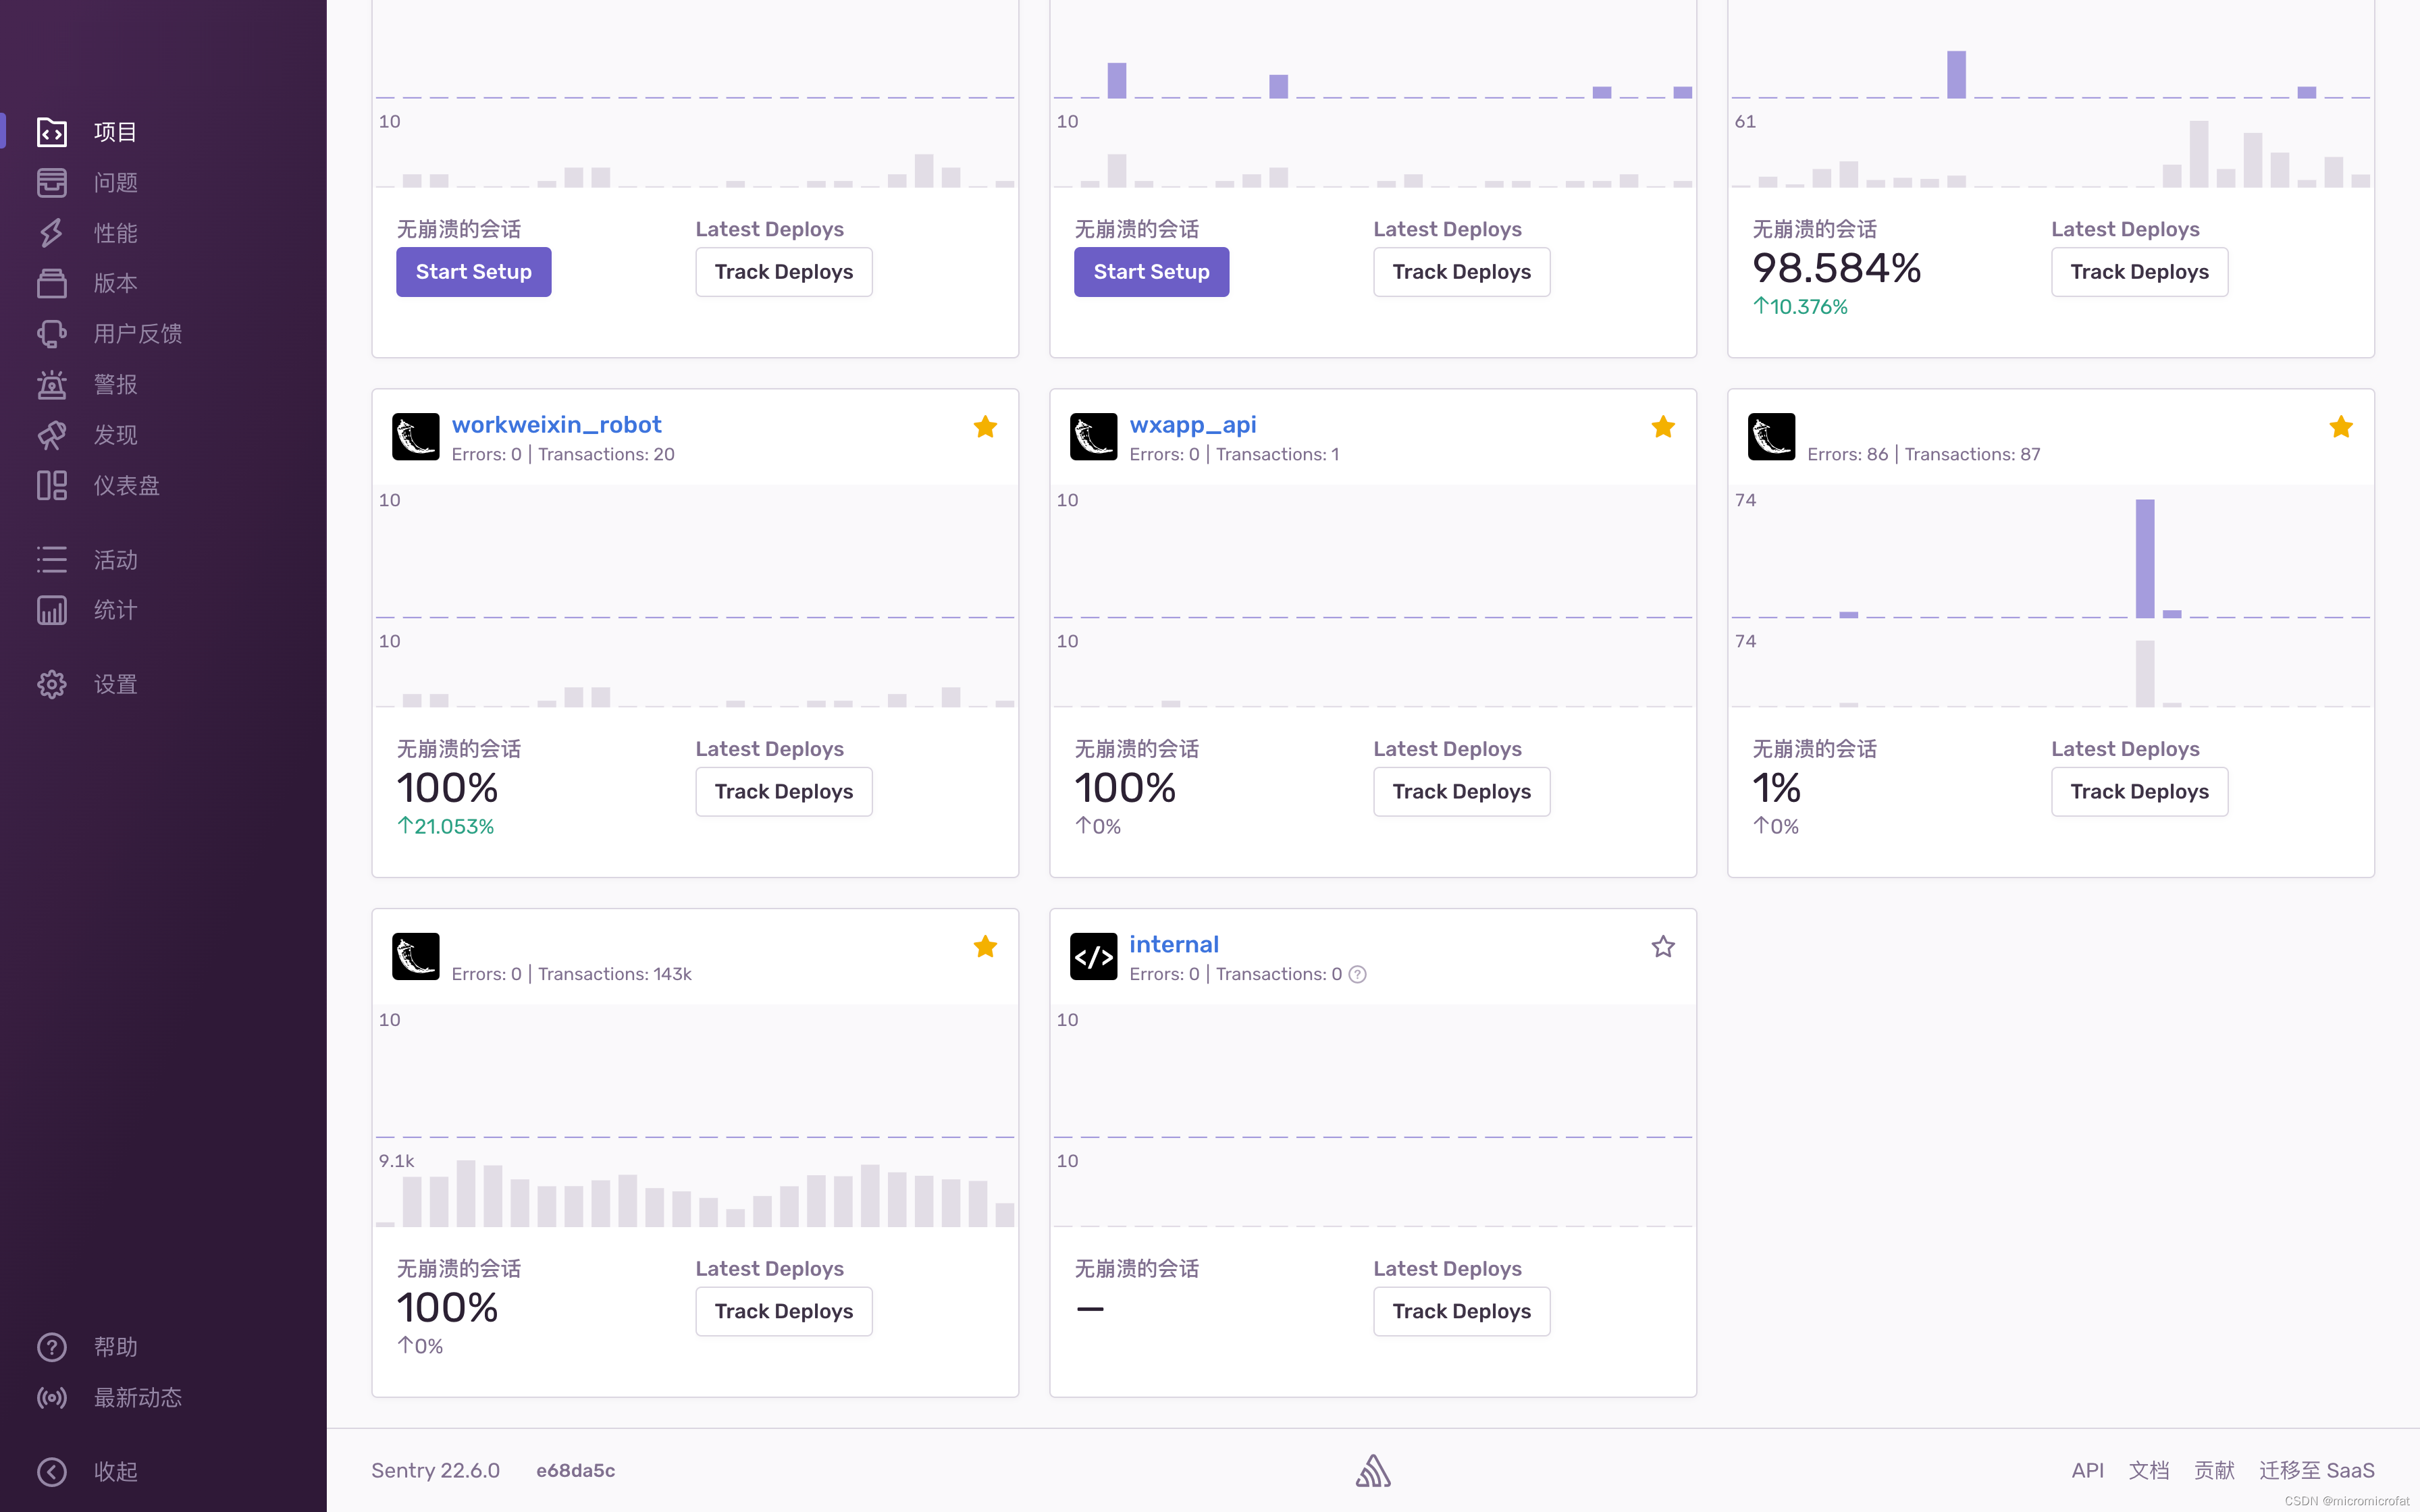The width and height of the screenshot is (2420, 1512).
Task: Click the 98.584% crash-free sessions value
Action: pos(1836,268)
